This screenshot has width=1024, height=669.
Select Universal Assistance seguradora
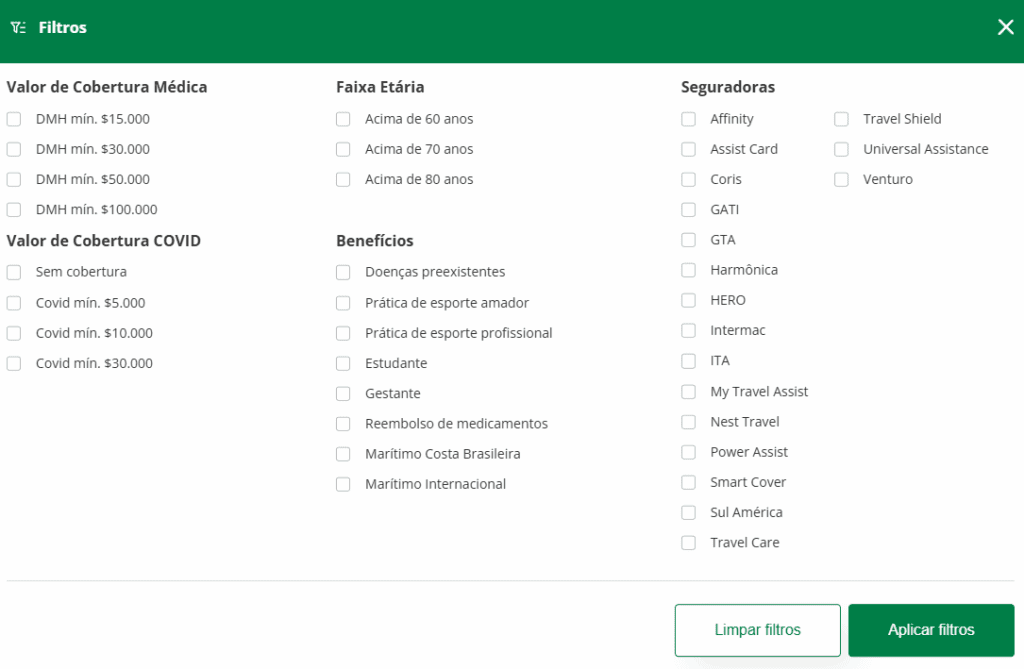[841, 149]
